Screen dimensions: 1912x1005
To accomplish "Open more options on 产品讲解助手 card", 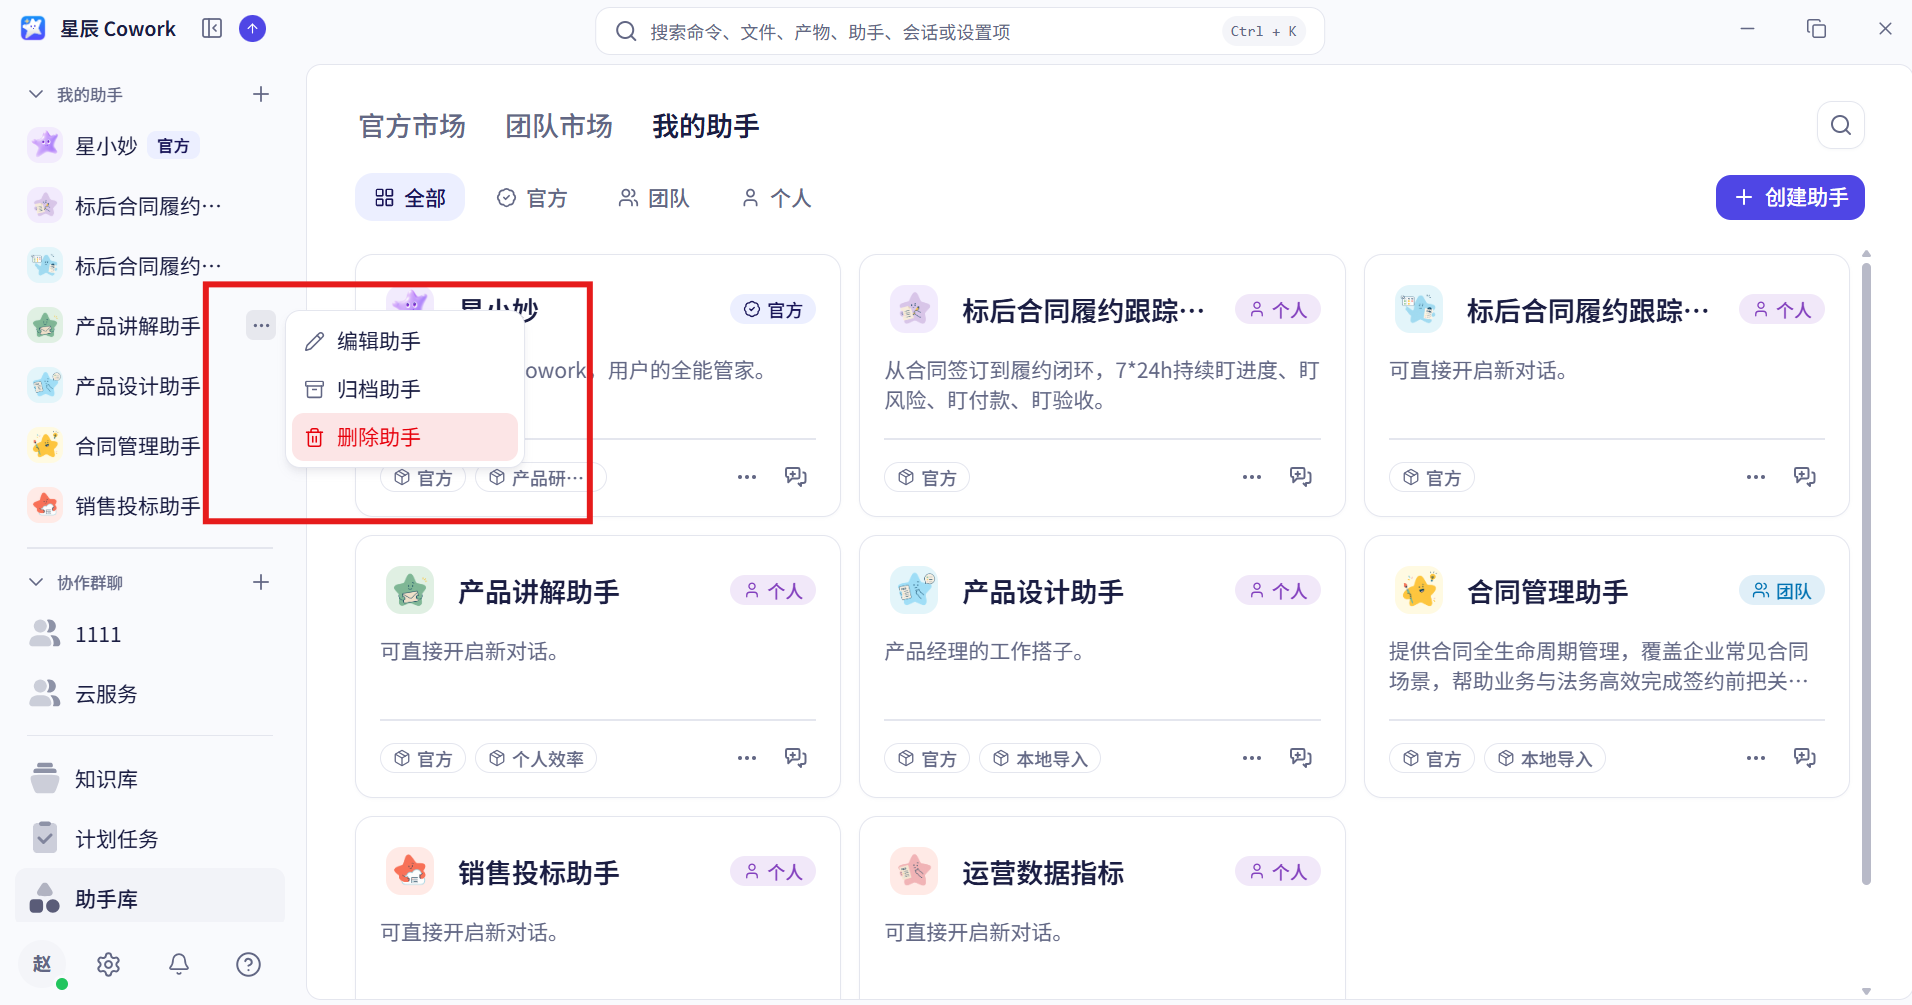I will click(747, 758).
